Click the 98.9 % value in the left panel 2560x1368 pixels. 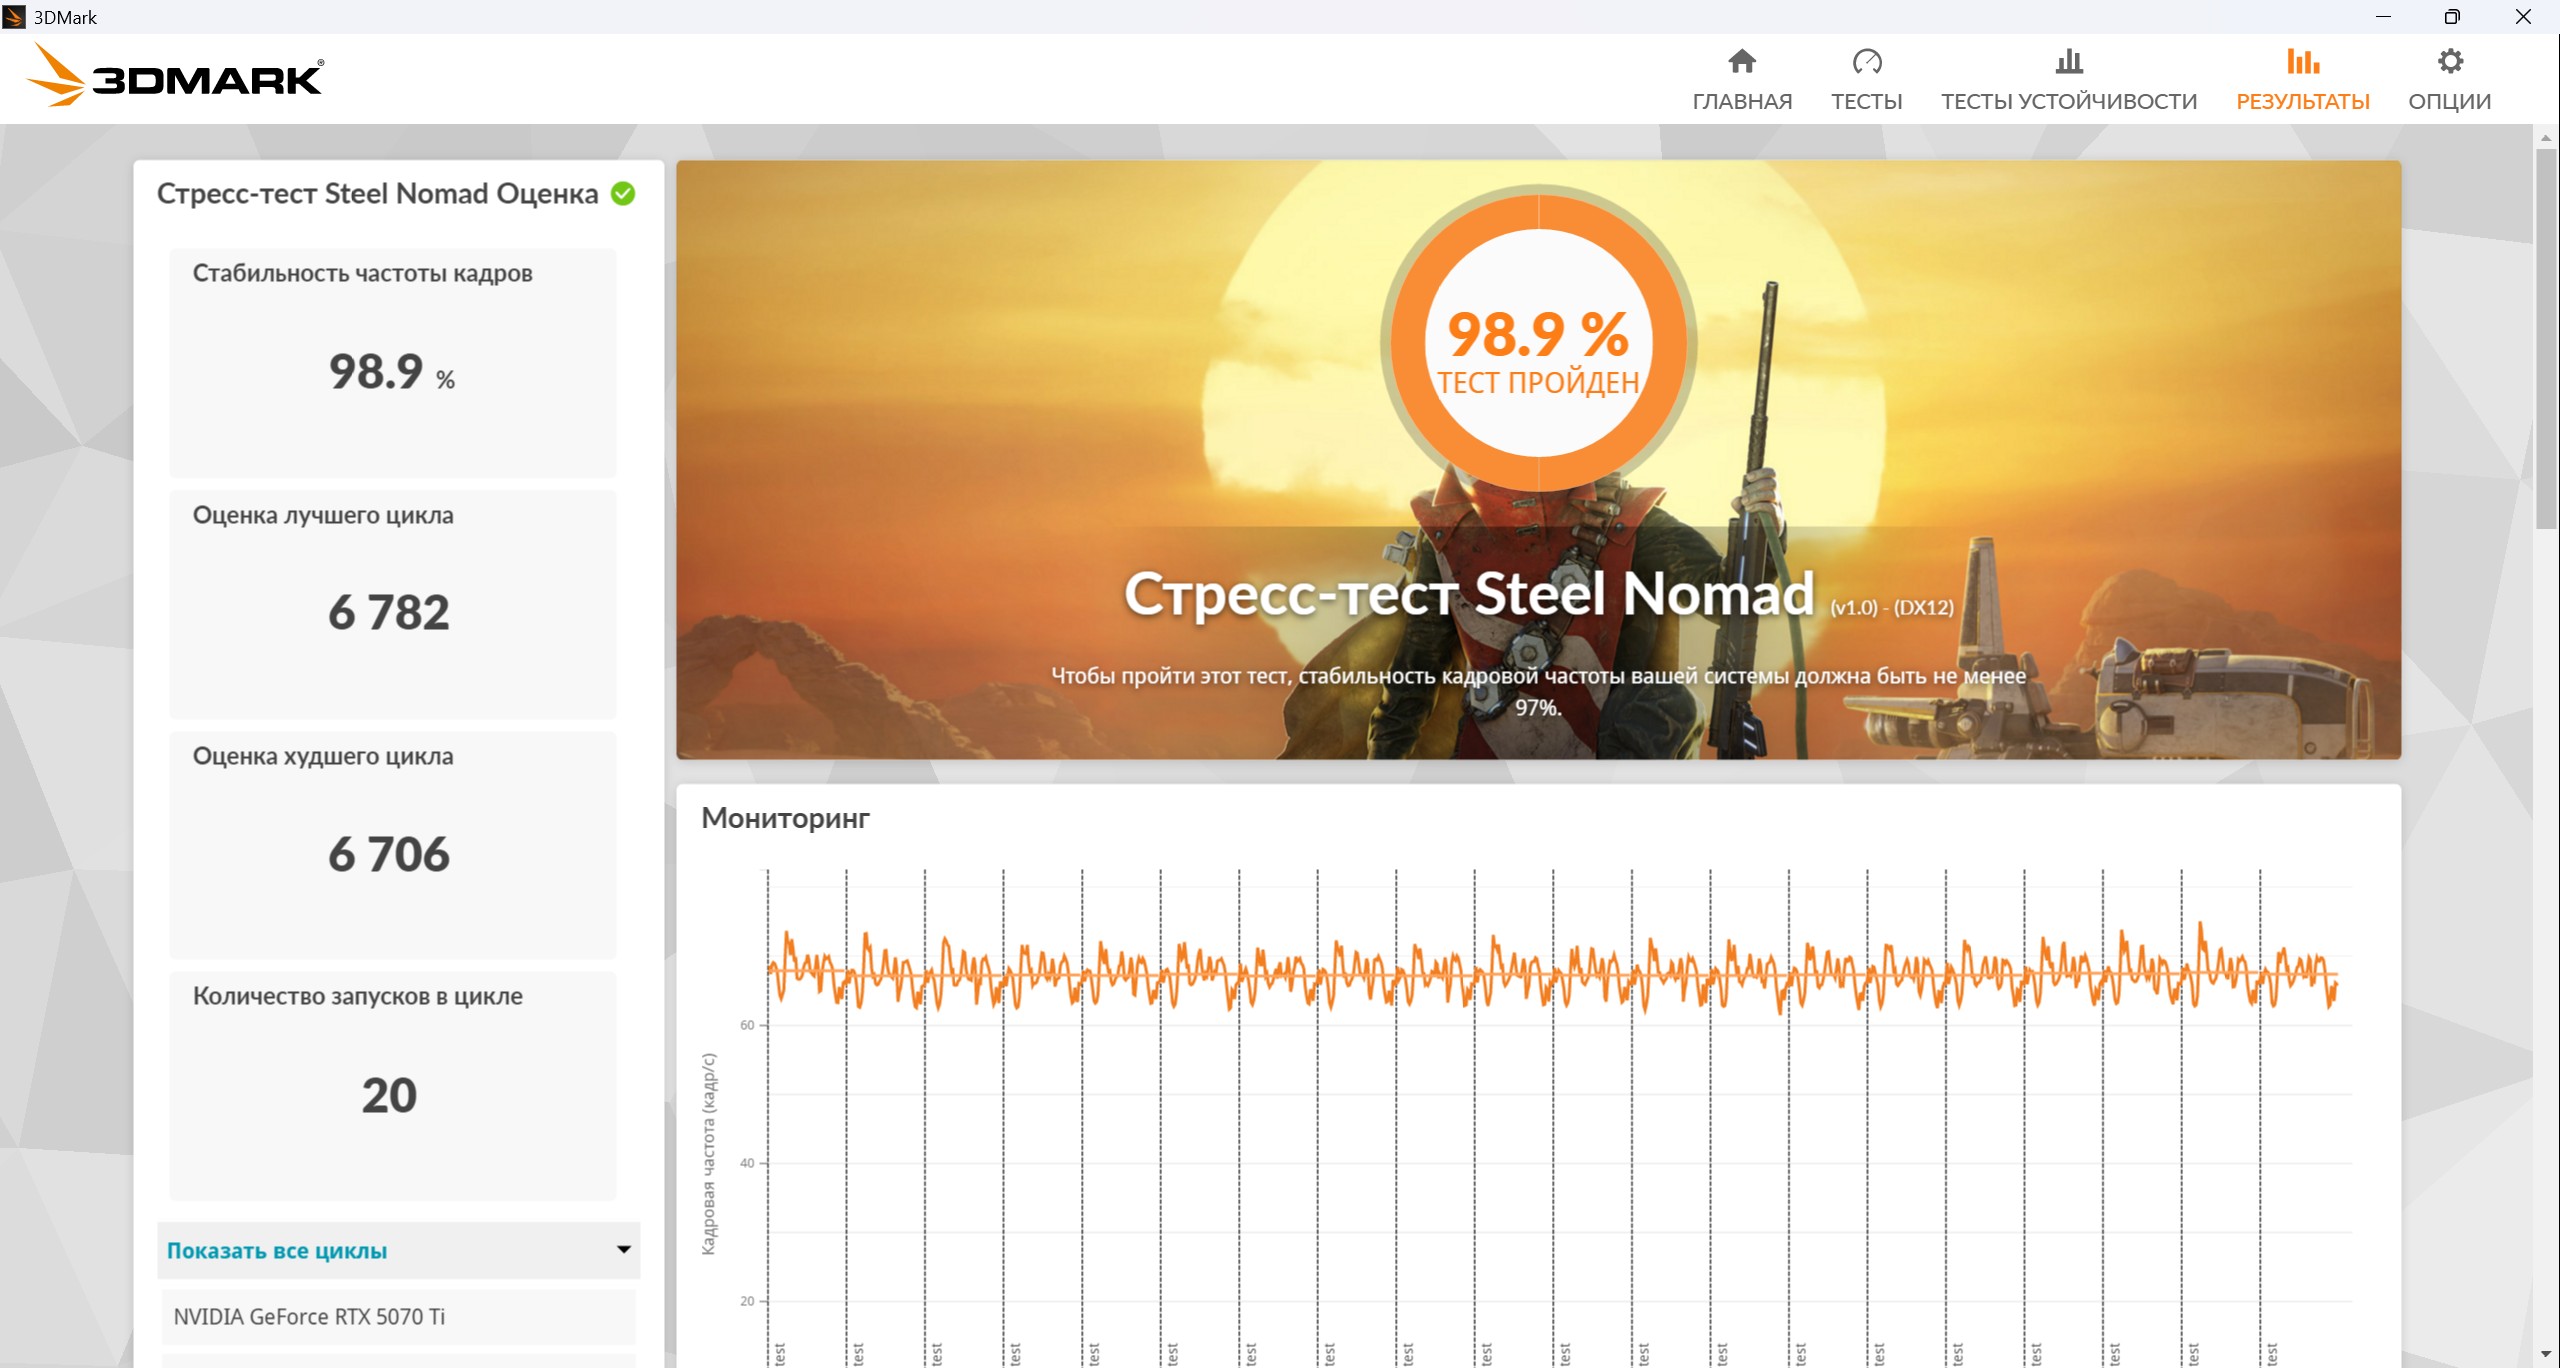tap(392, 372)
